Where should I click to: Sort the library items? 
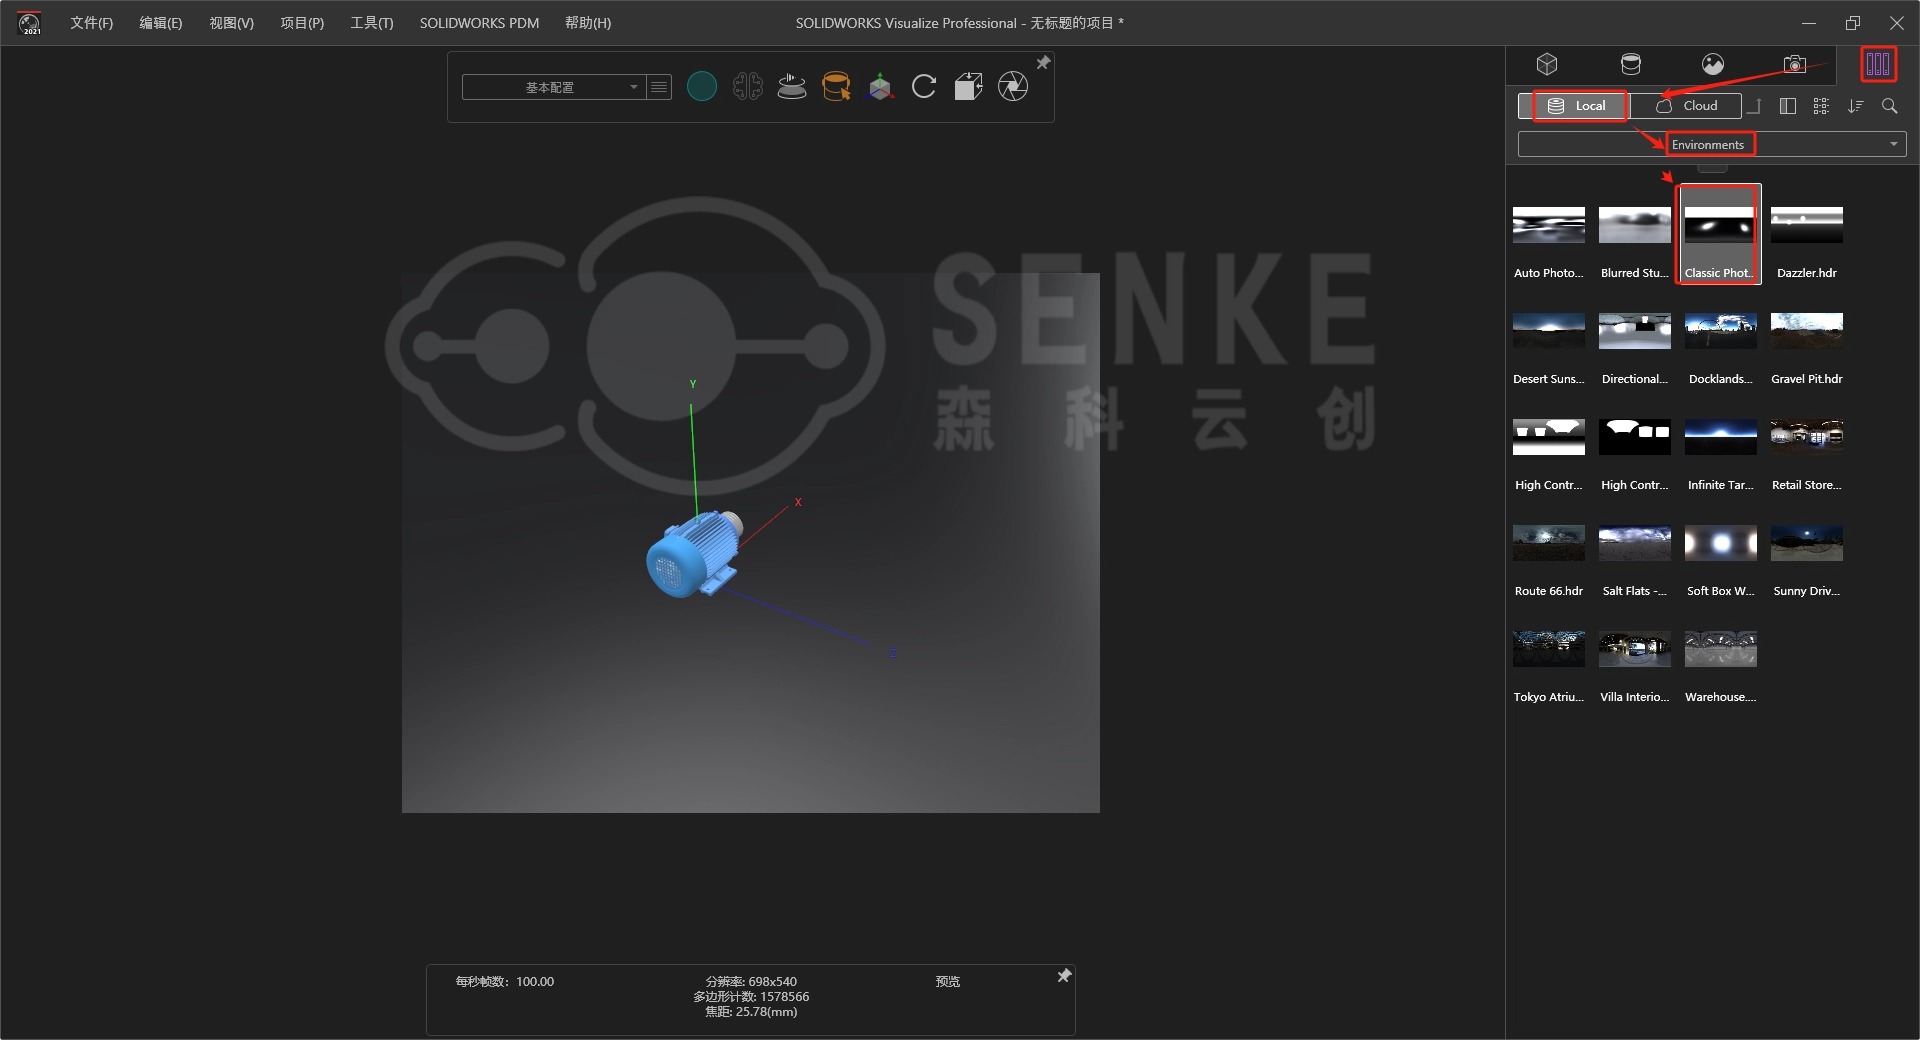click(x=1855, y=106)
